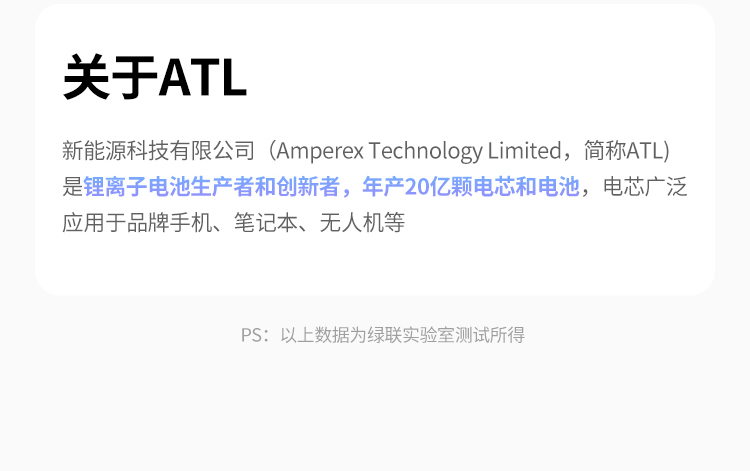This screenshot has width=750, height=471.
Task: Click the blue 年产20亿颗电芯和电池 highlighted text
Action: 471,186
